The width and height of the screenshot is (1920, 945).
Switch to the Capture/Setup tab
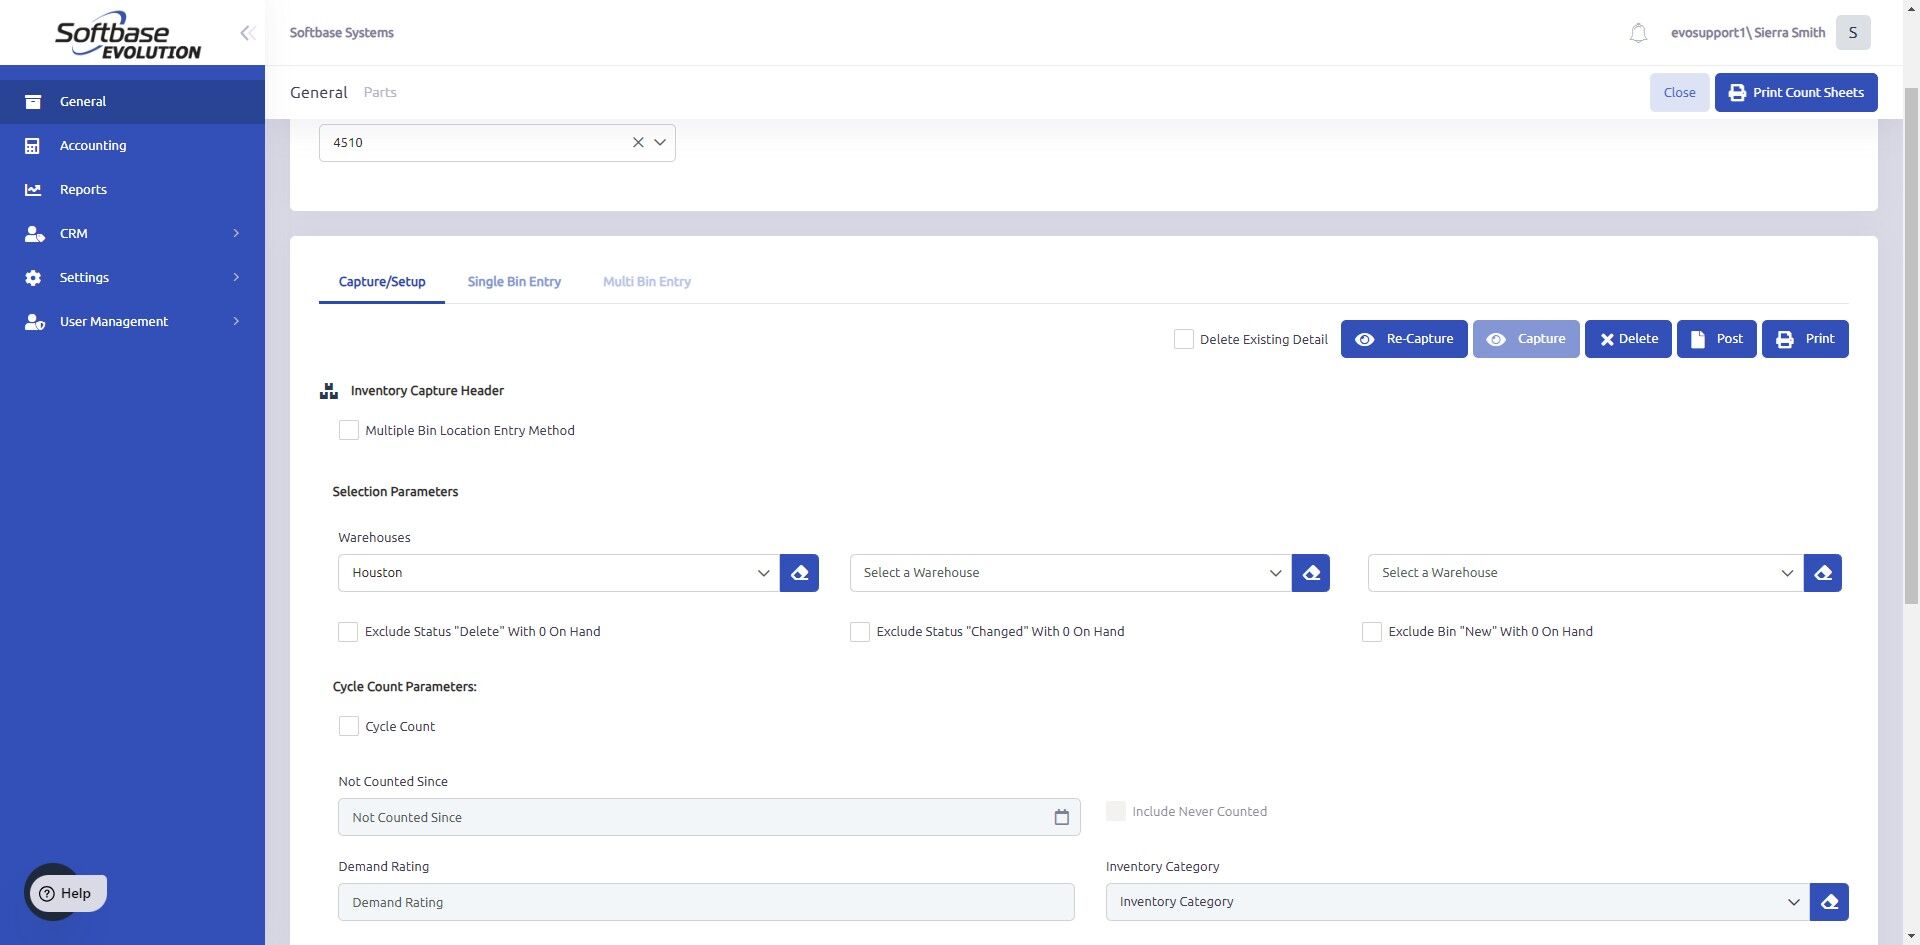[382, 282]
